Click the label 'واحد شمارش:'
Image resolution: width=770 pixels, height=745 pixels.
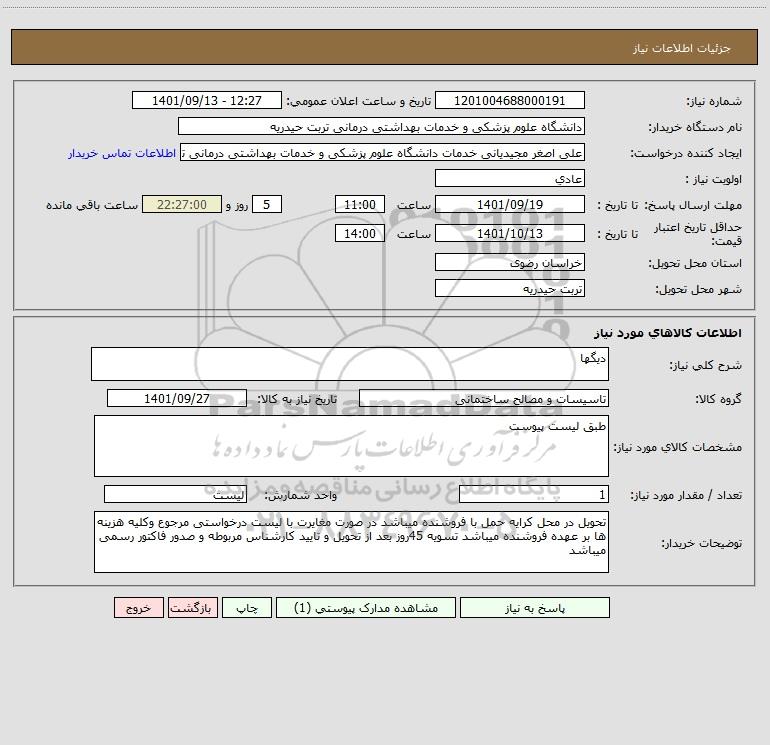click(x=301, y=496)
